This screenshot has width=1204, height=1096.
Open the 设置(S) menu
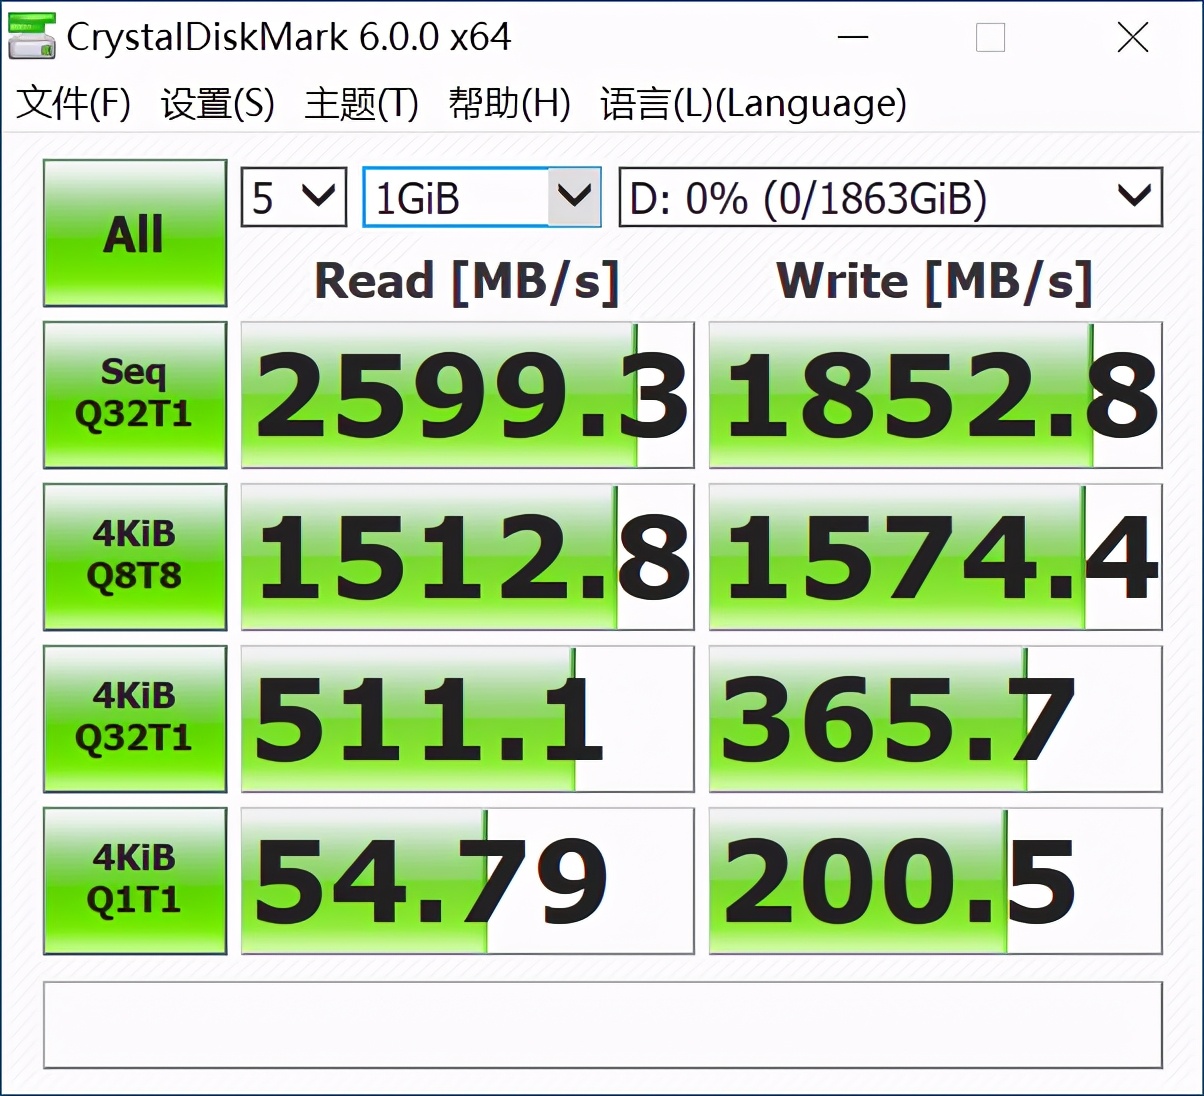(x=218, y=103)
